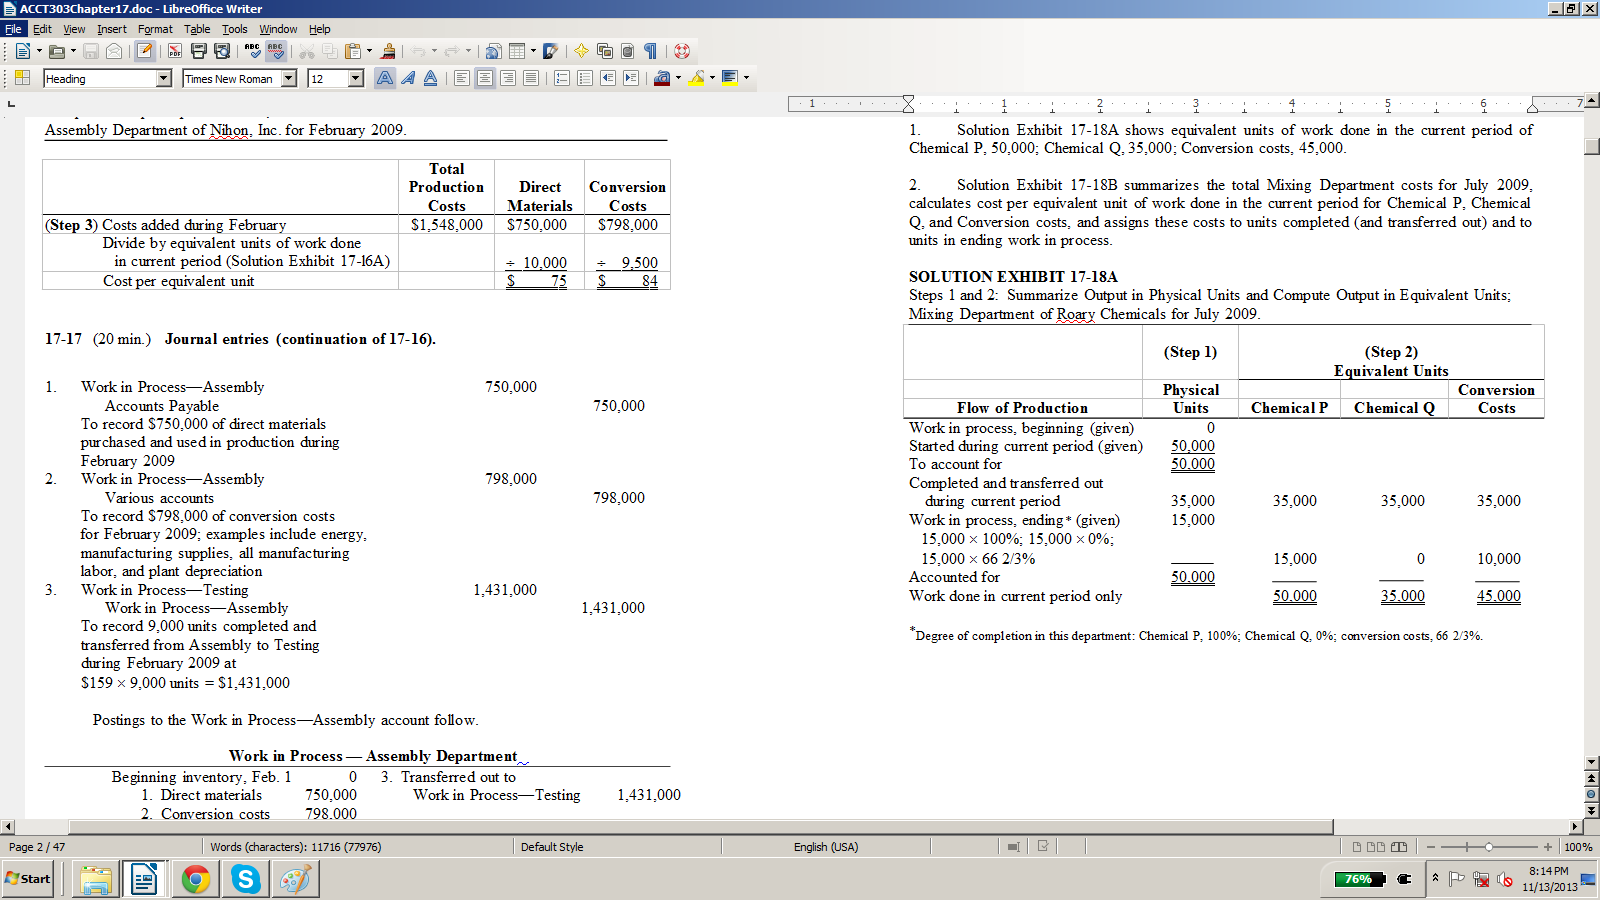Align paragraph right

(508, 78)
